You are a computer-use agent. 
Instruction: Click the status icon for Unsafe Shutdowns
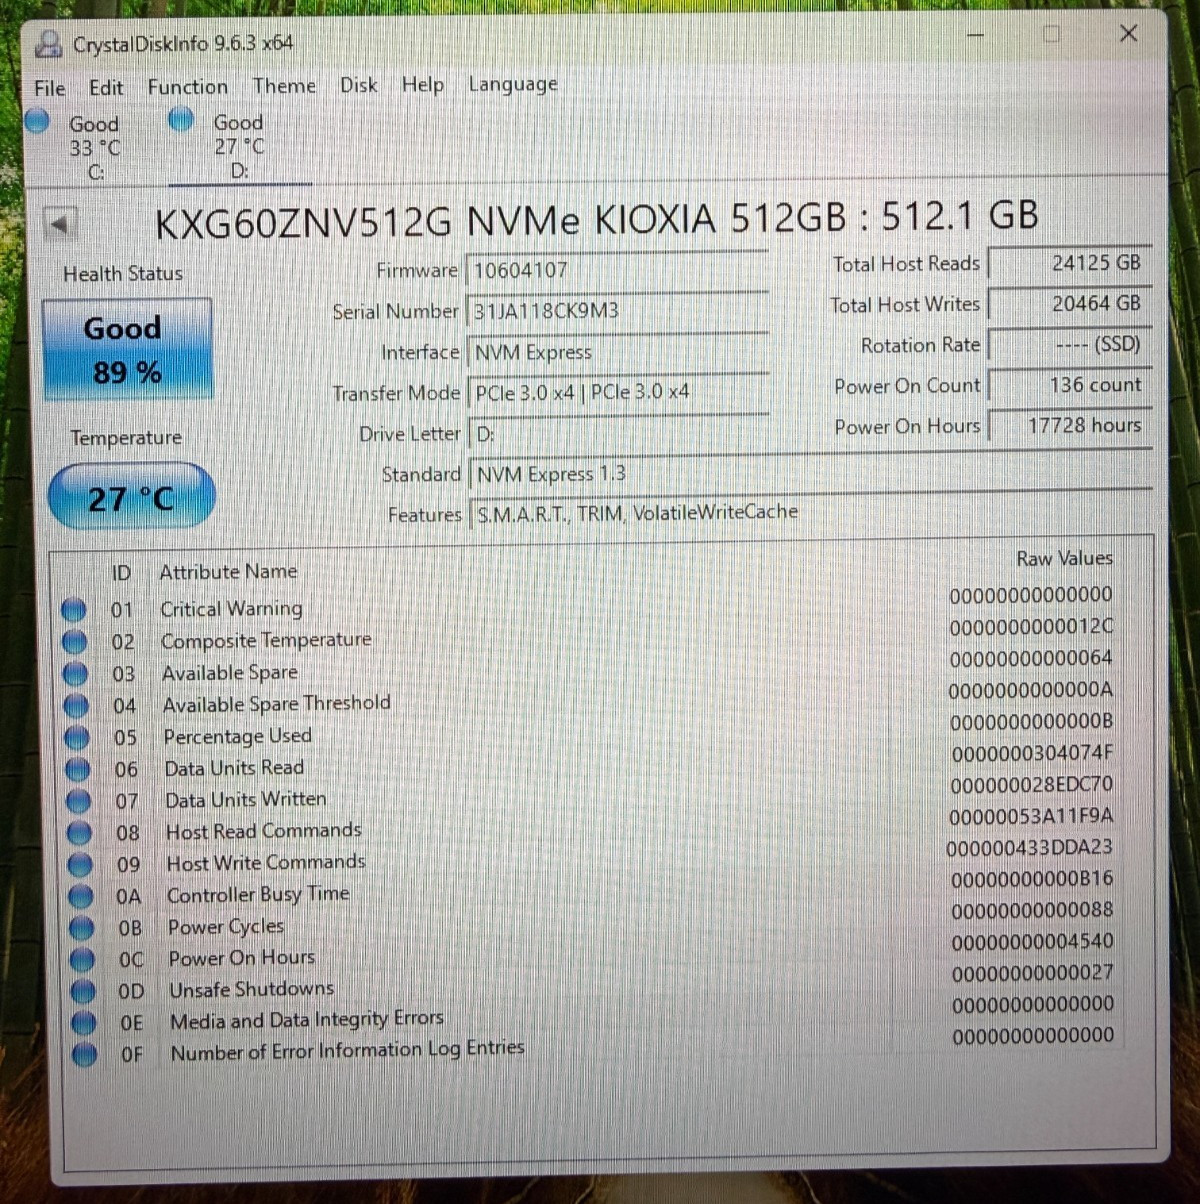(84, 991)
